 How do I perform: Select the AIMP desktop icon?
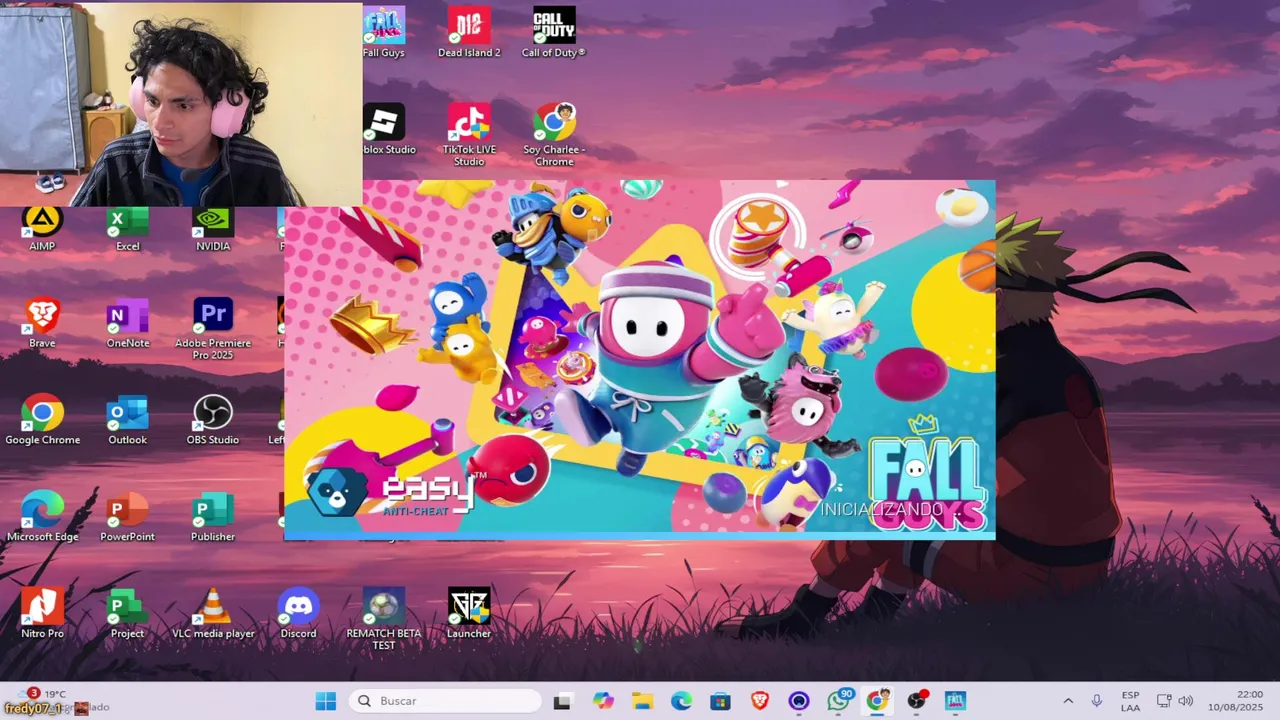coord(42,229)
